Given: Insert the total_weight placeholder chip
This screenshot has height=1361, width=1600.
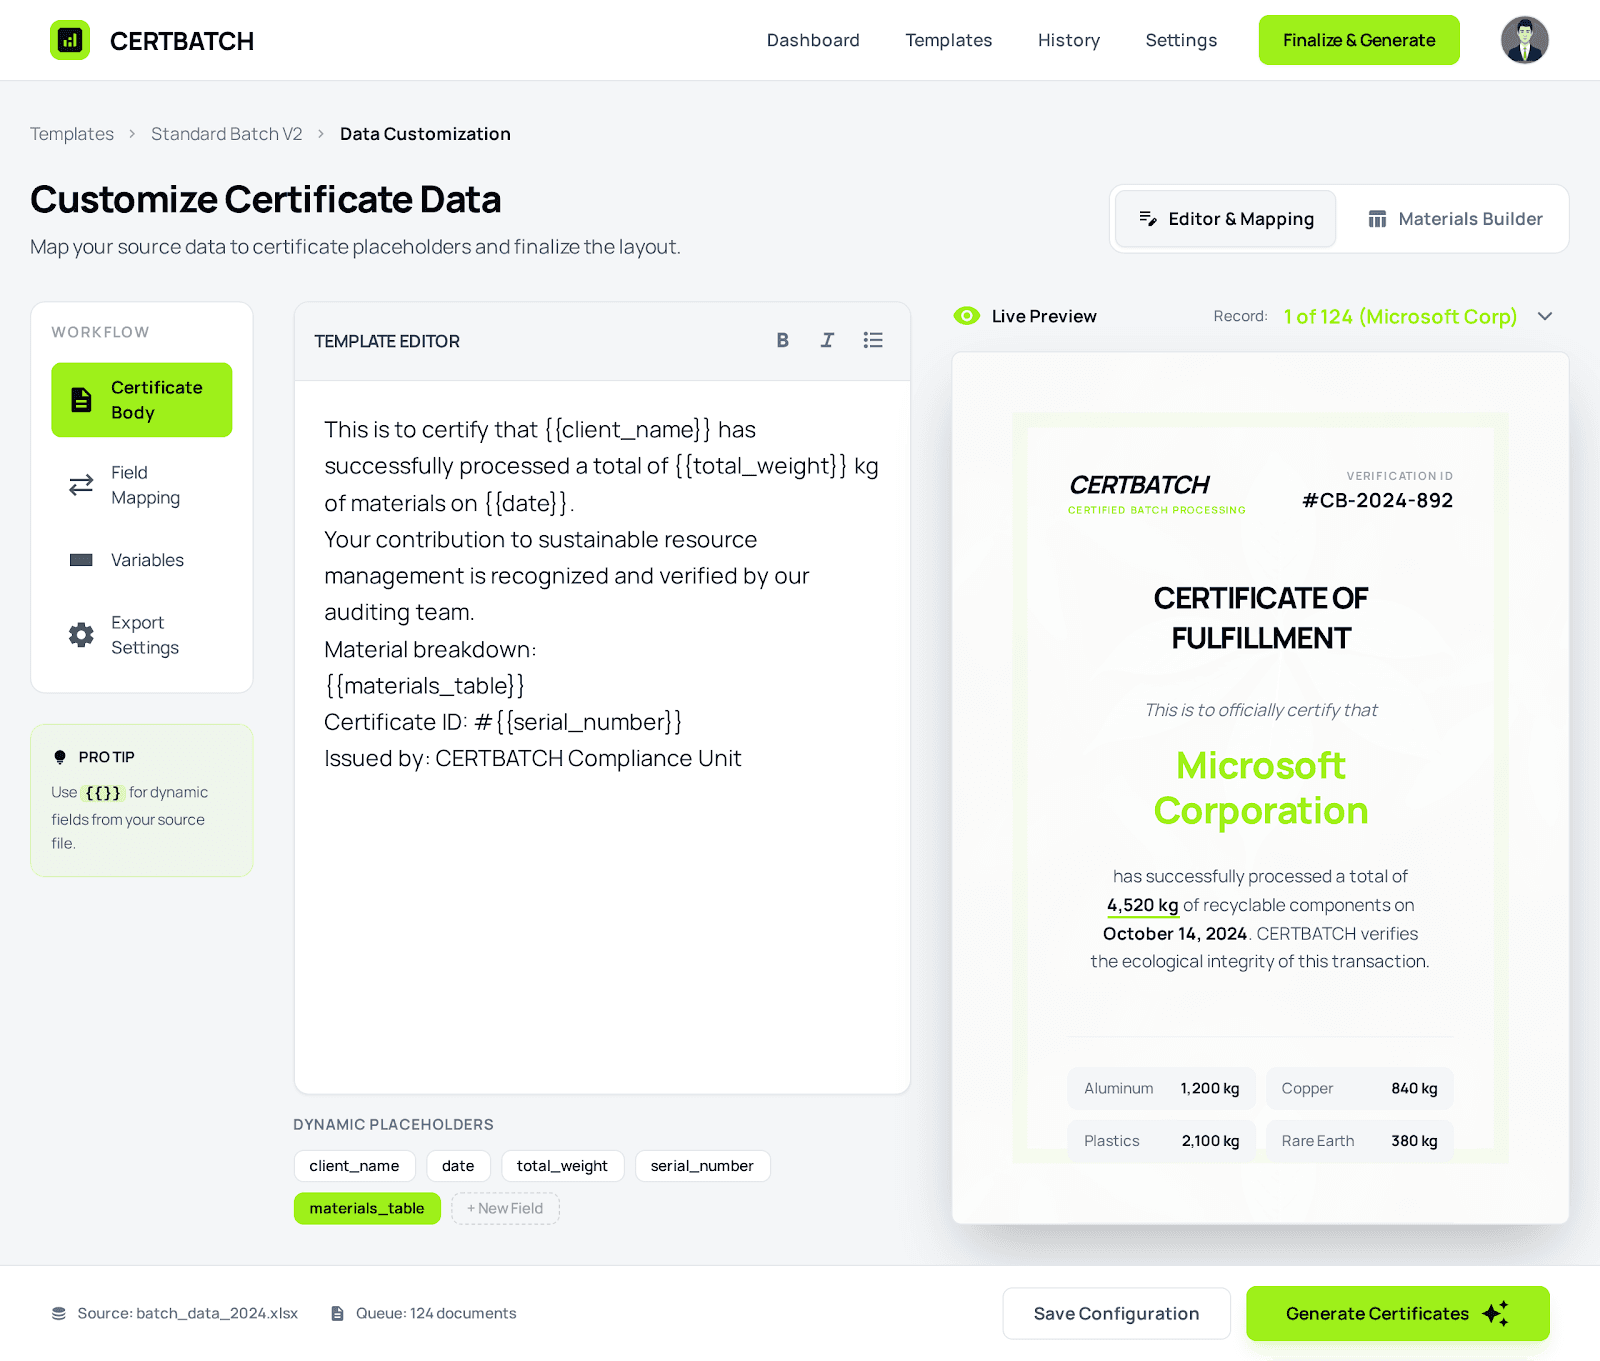Looking at the screenshot, I should (562, 1166).
